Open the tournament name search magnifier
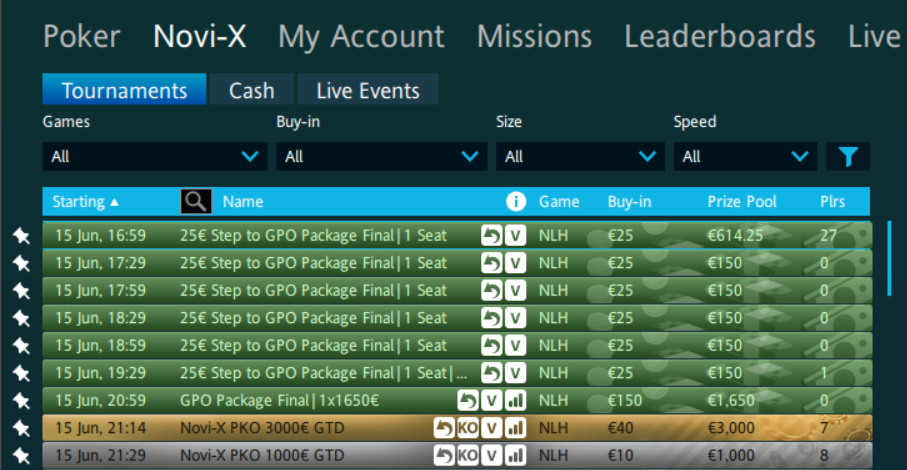The height and width of the screenshot is (470, 907). click(x=196, y=201)
